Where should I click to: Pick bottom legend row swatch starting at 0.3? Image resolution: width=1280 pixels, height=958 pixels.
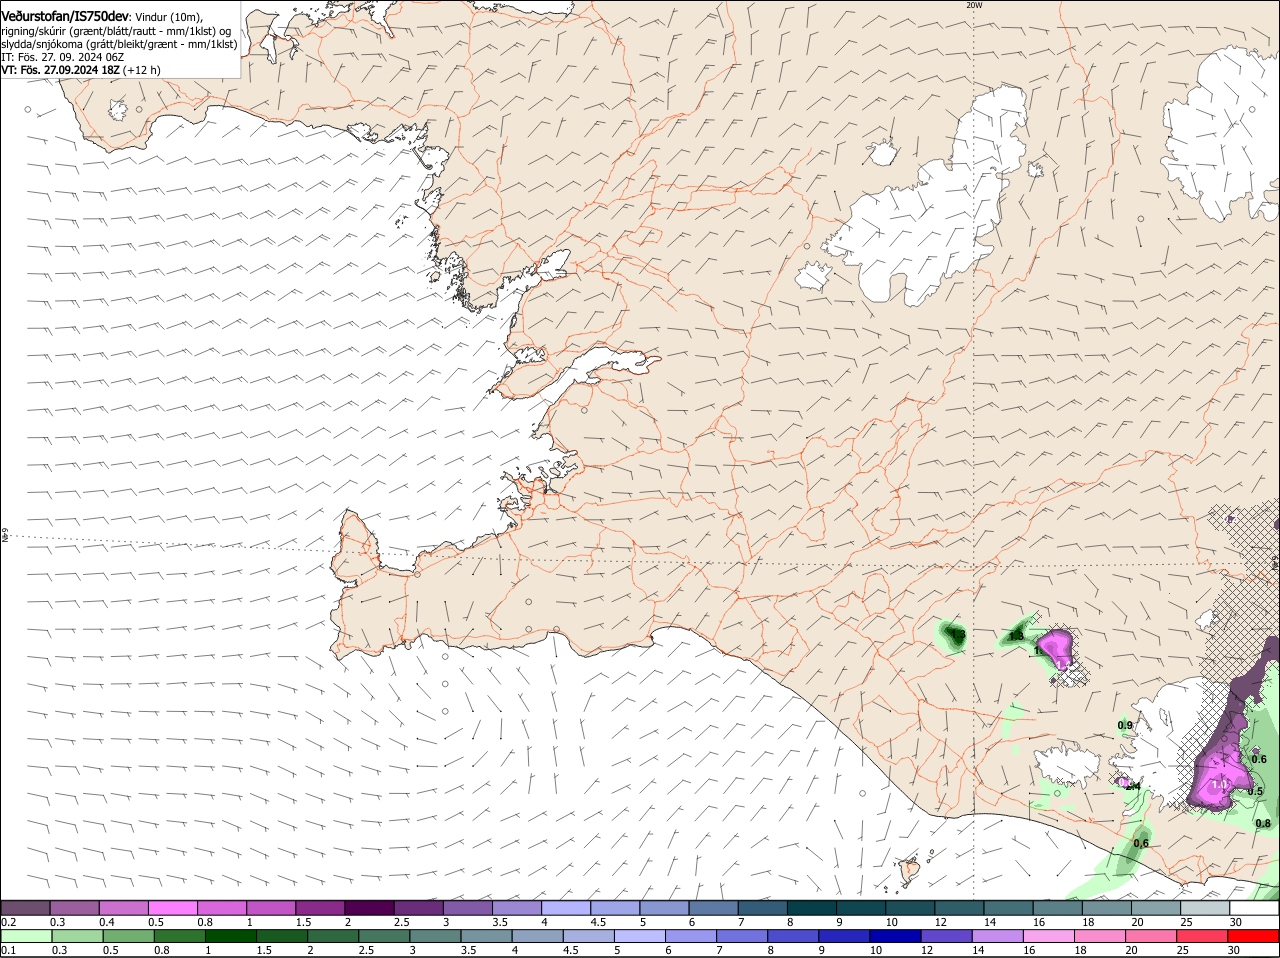pos(77,936)
